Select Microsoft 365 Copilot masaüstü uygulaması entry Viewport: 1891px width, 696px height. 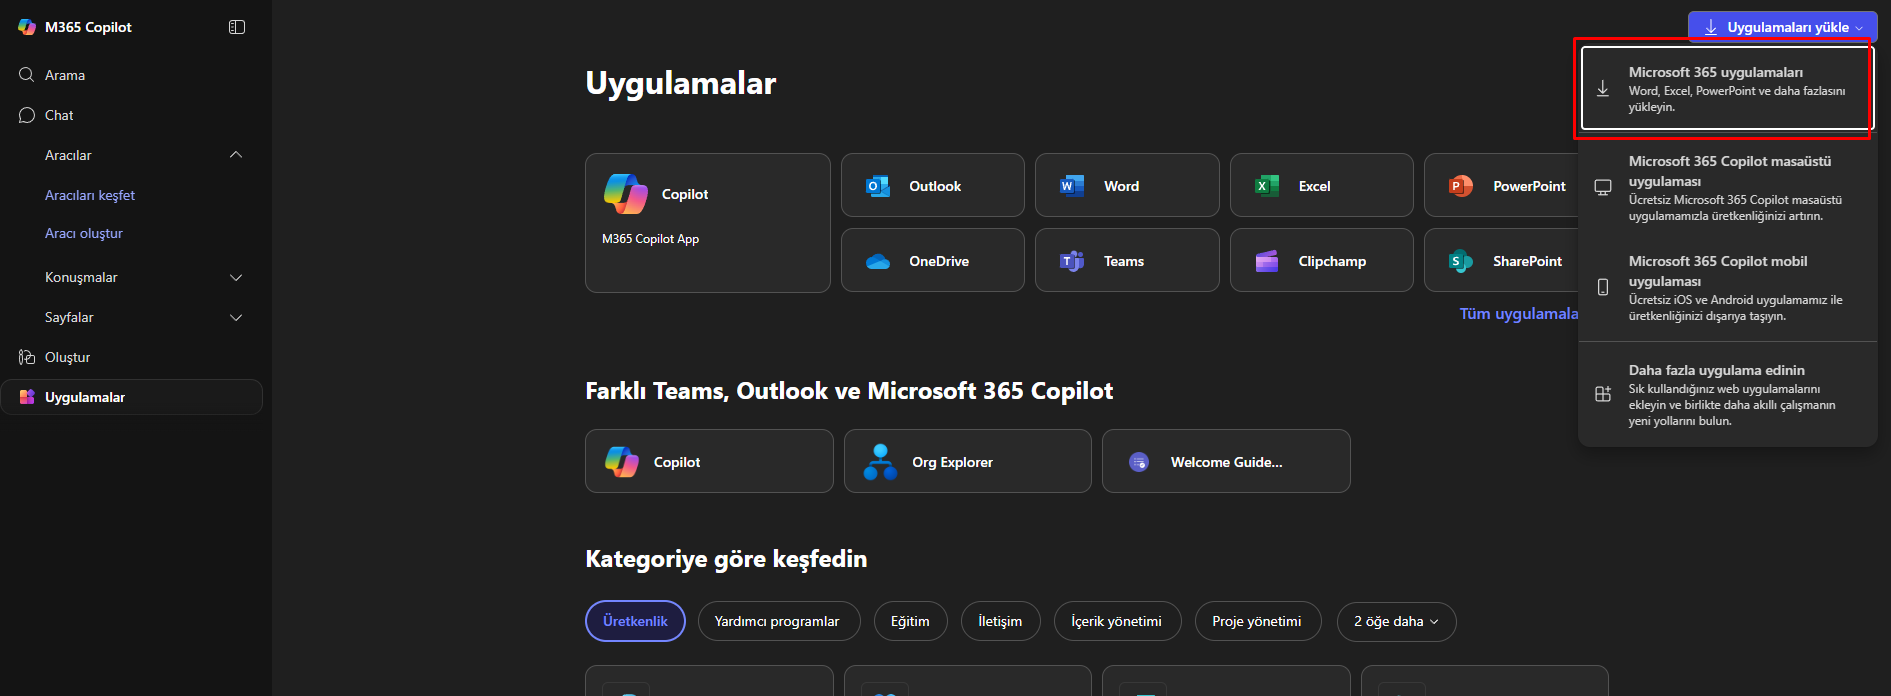pos(1727,188)
